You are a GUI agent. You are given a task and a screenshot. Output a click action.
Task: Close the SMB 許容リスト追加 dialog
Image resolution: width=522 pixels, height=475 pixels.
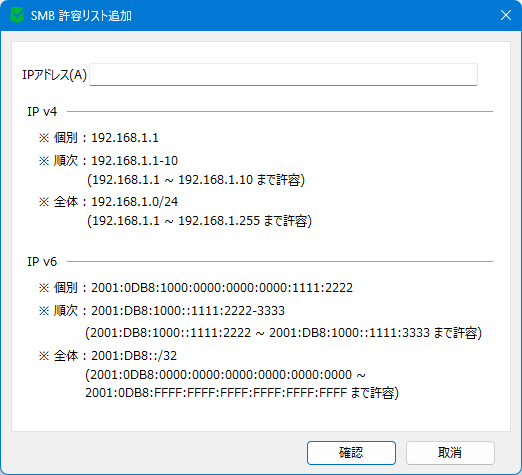(506, 15)
